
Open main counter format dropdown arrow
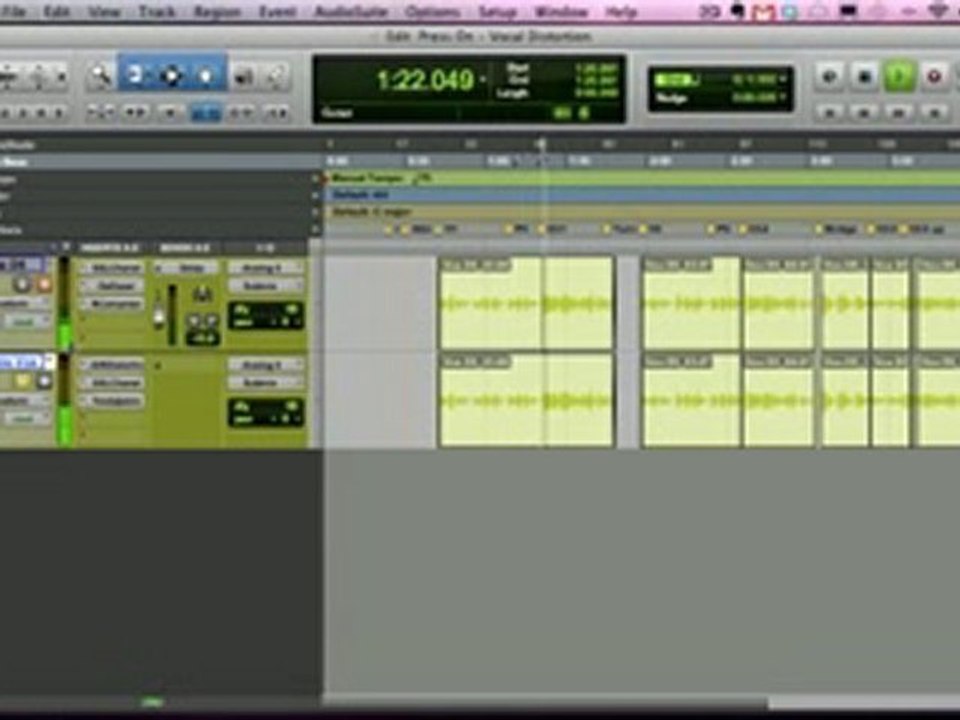coord(483,80)
